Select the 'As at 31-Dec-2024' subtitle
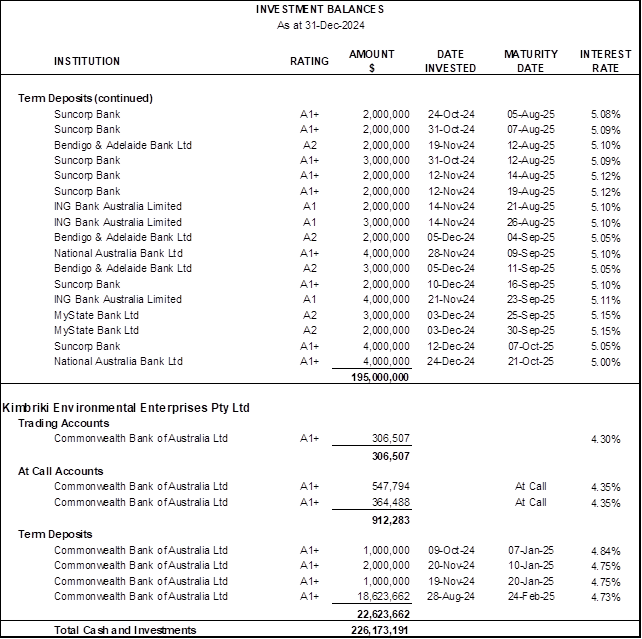 321,25
